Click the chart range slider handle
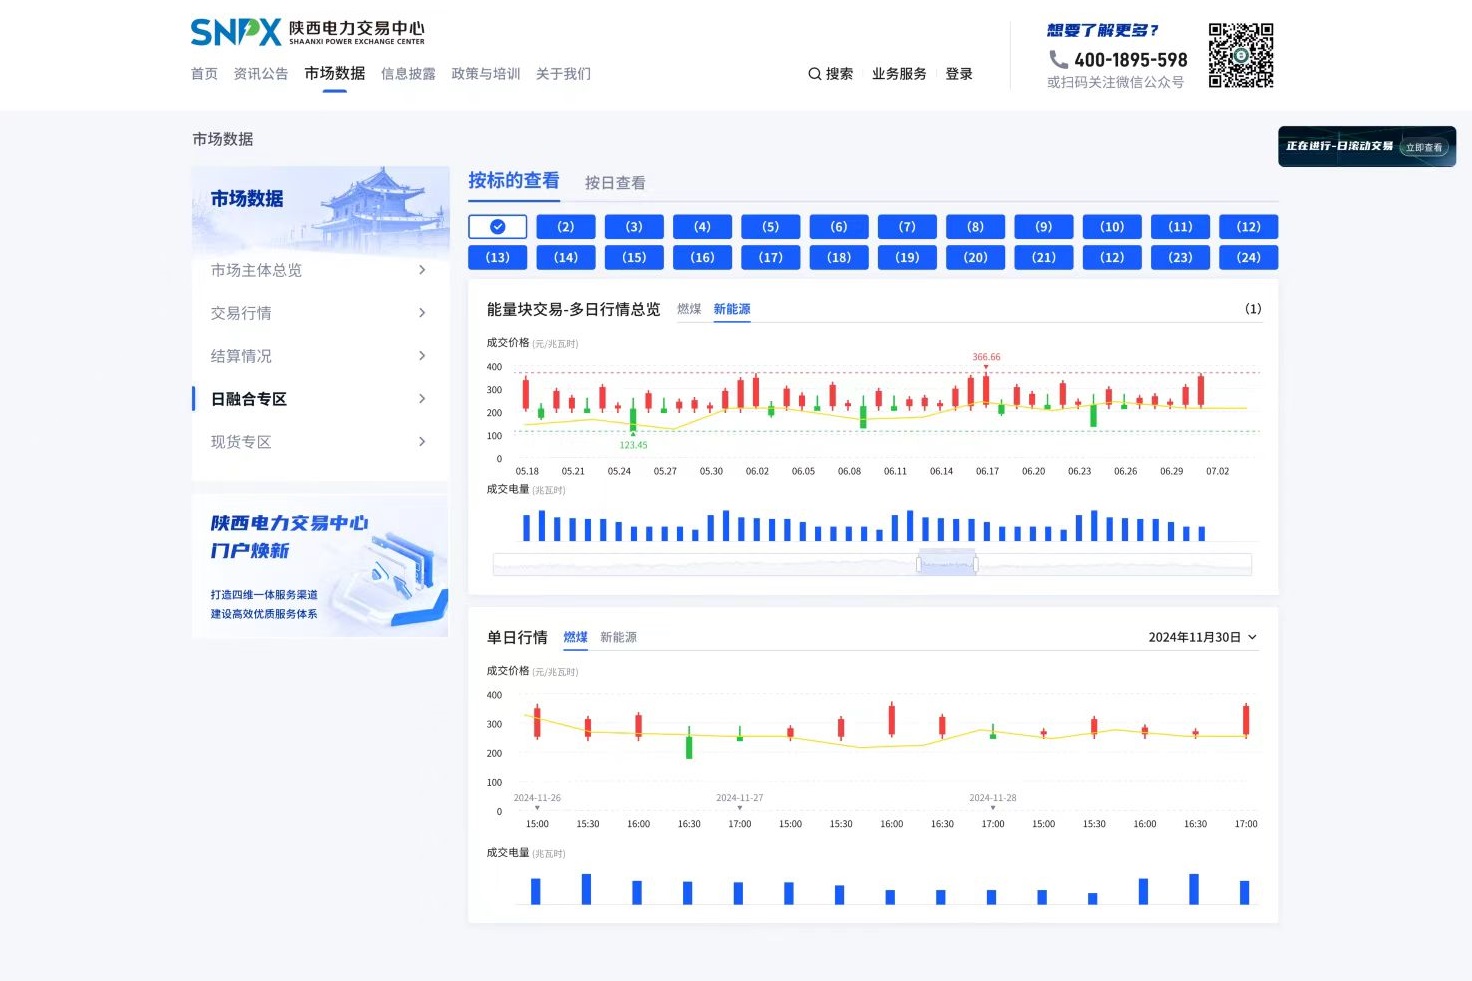The image size is (1472, 981). coord(946,564)
